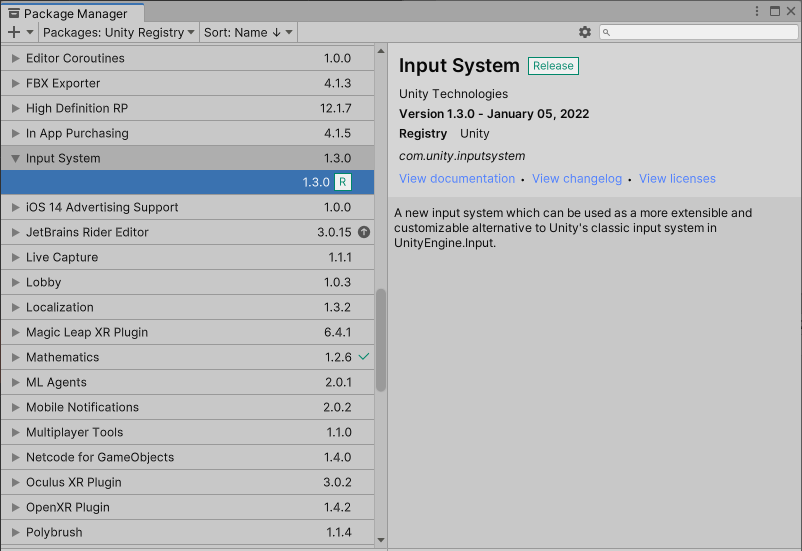Click the Mathematics installed checkmark icon
This screenshot has height=551, width=802.
[364, 357]
